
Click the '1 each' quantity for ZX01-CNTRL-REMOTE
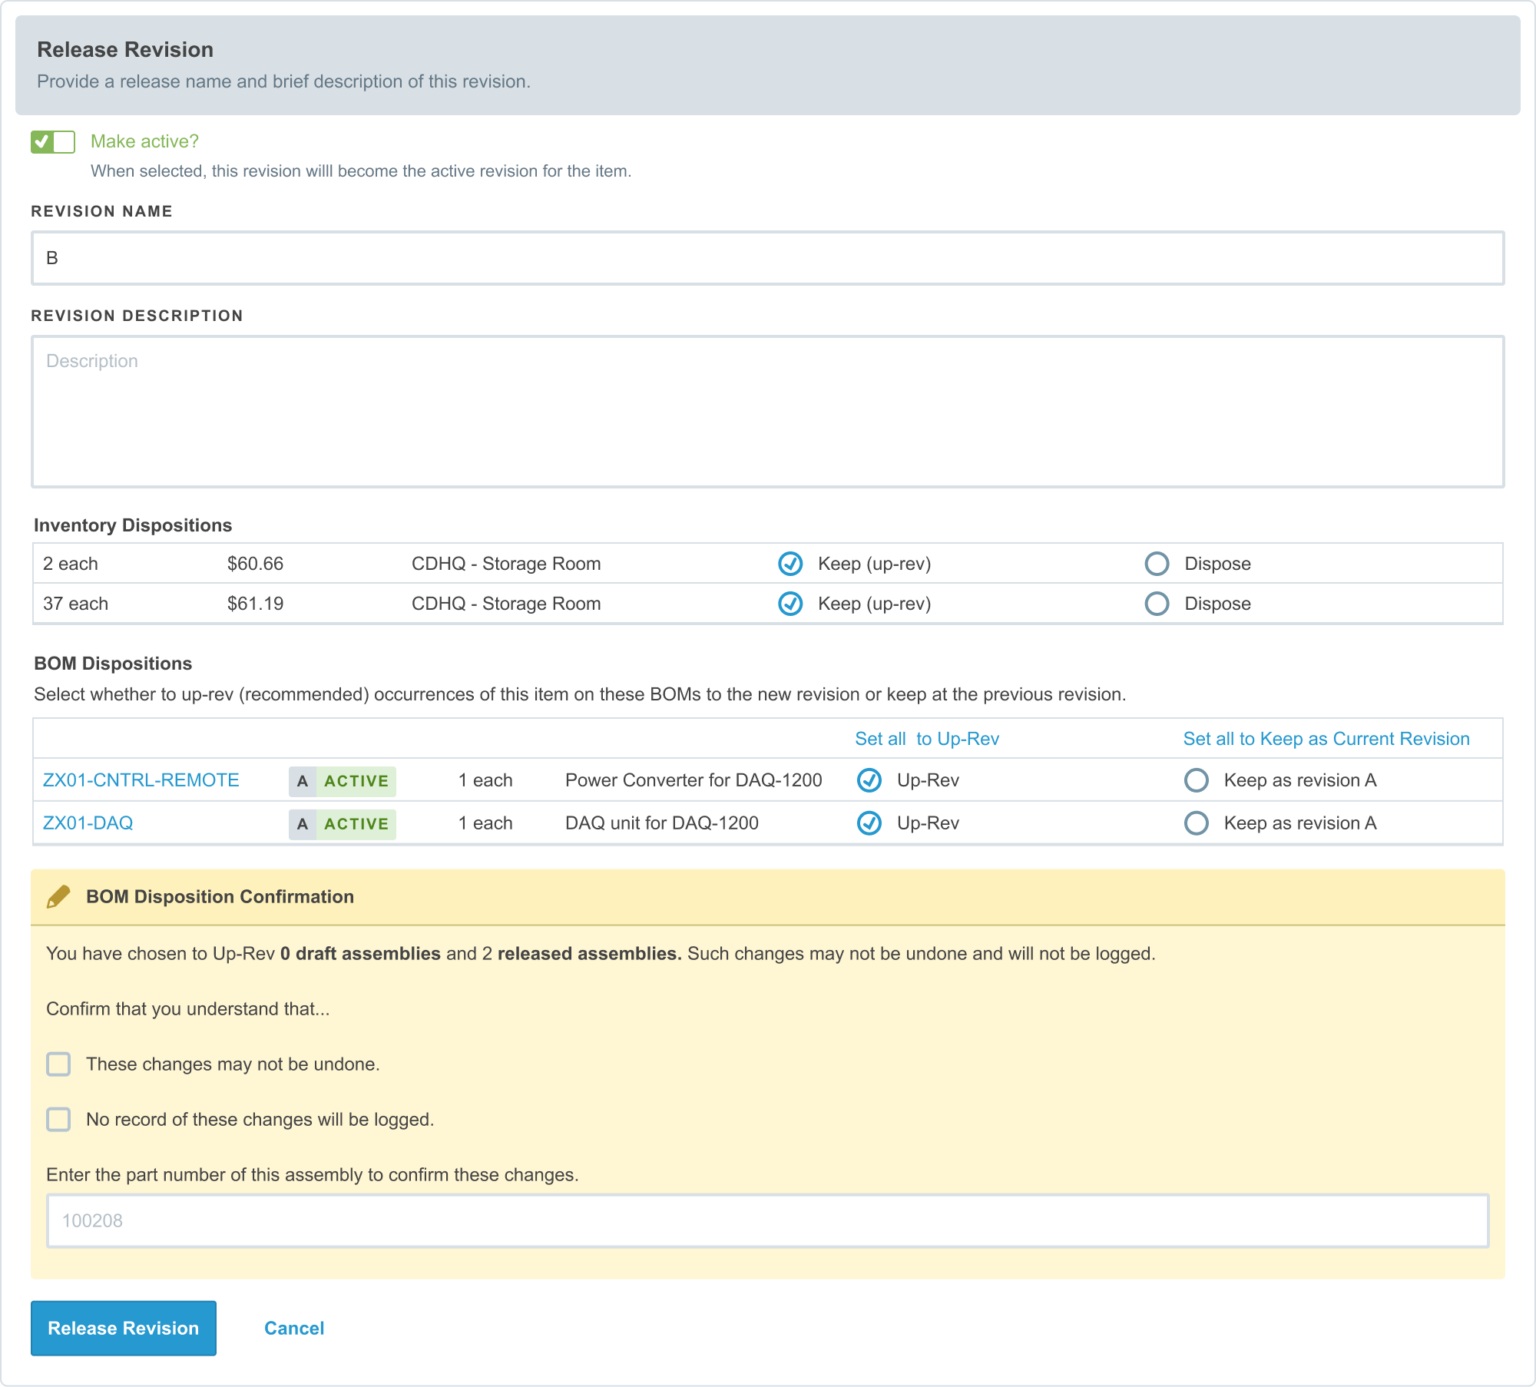485,780
